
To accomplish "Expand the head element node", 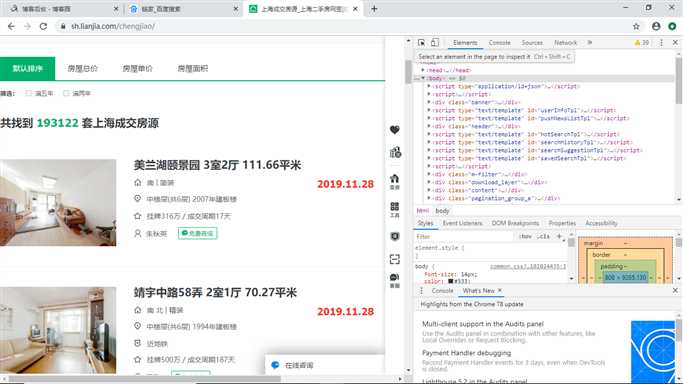I will 423,70.
